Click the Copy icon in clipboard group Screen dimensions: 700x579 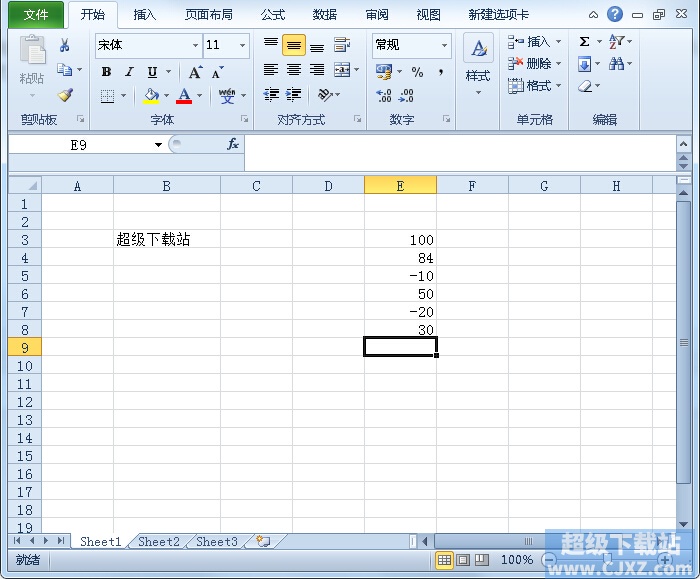pyautogui.click(x=64, y=70)
